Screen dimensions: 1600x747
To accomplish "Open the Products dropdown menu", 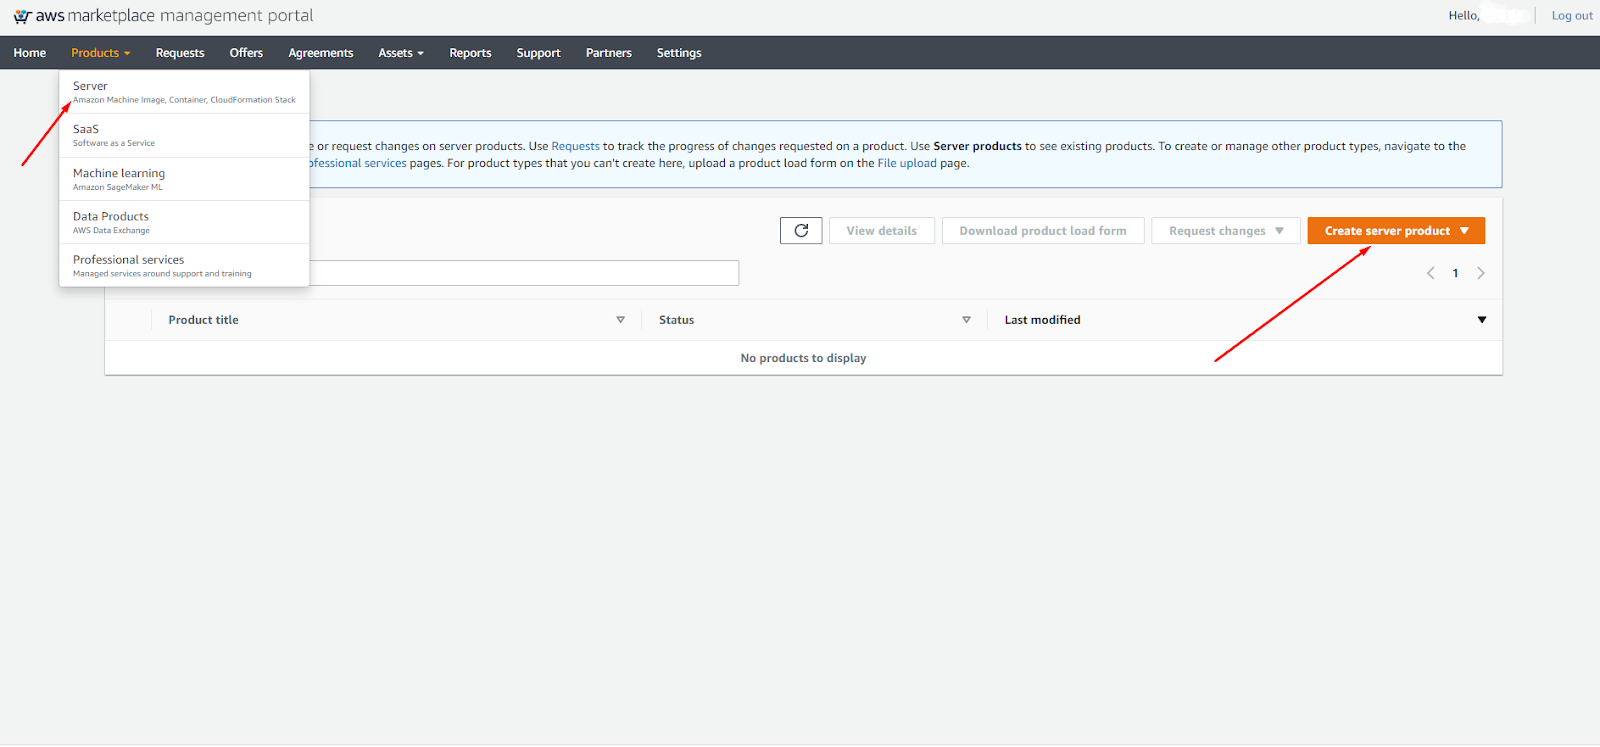I will 100,53.
